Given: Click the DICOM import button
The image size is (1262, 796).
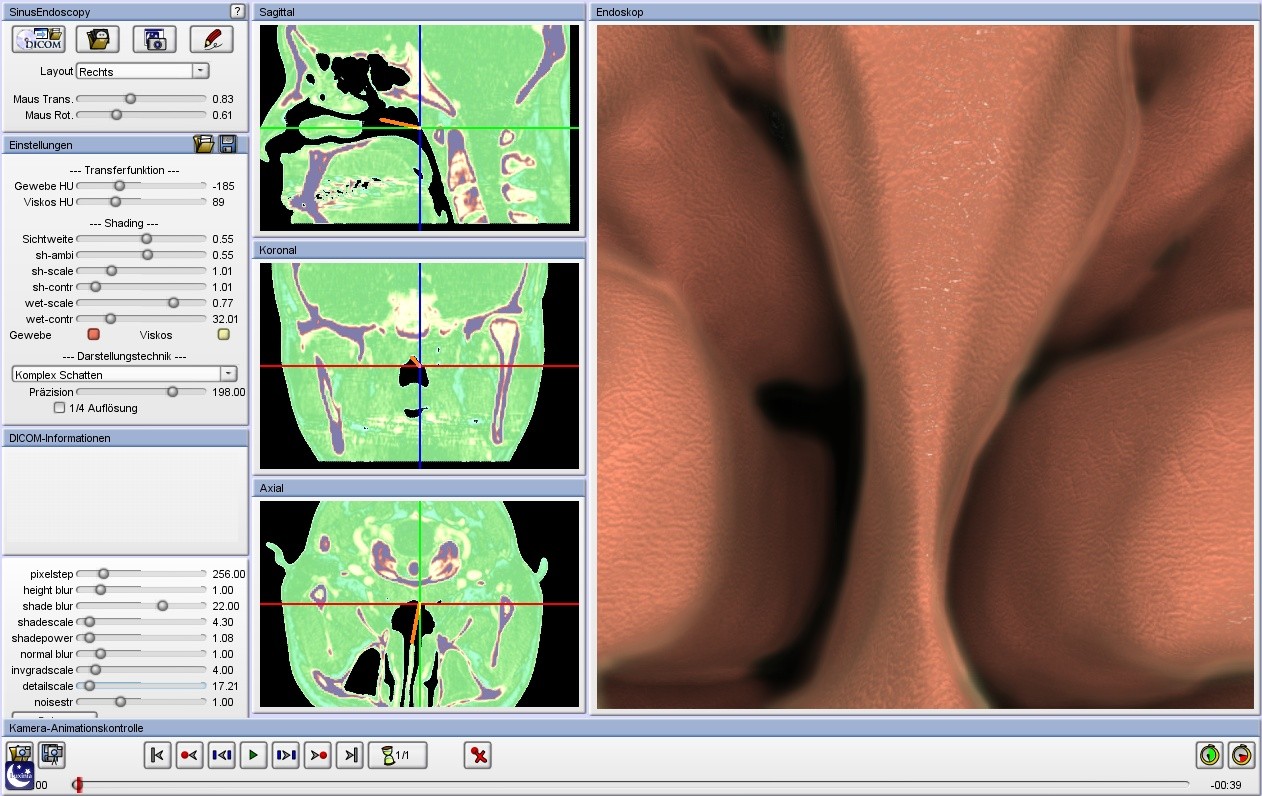Looking at the screenshot, I should (x=38, y=39).
